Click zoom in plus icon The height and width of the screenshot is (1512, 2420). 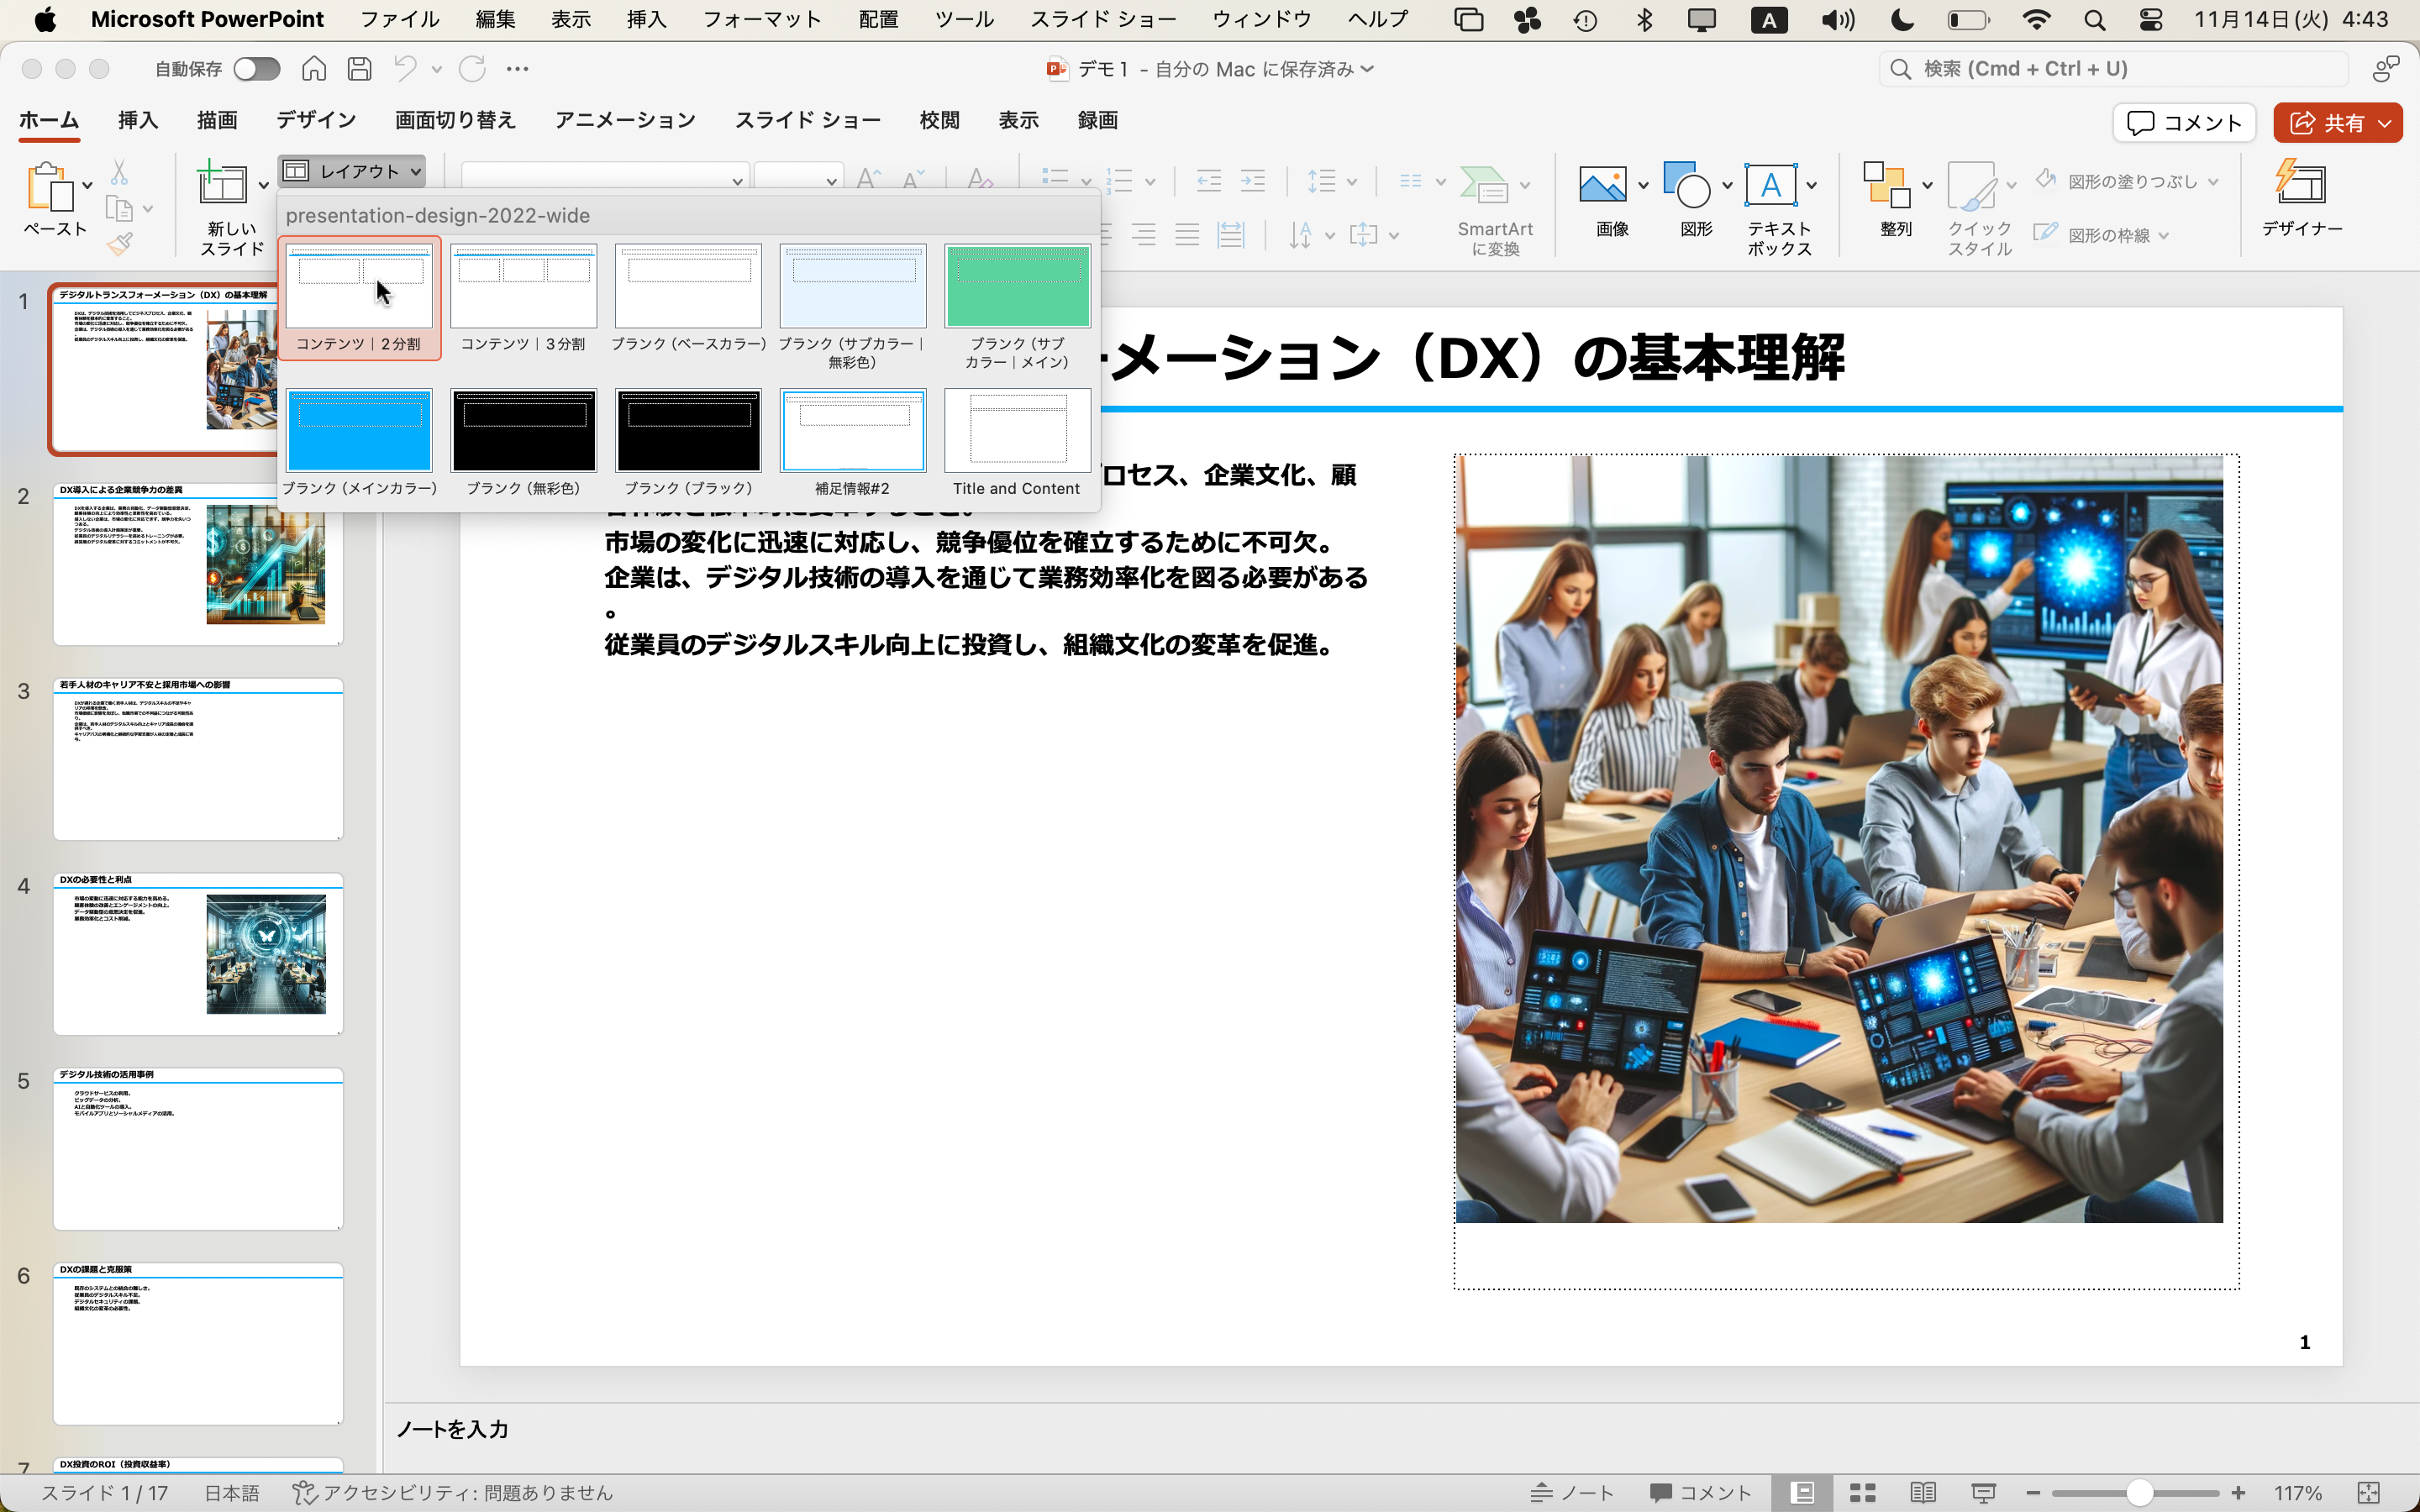point(2238,1493)
